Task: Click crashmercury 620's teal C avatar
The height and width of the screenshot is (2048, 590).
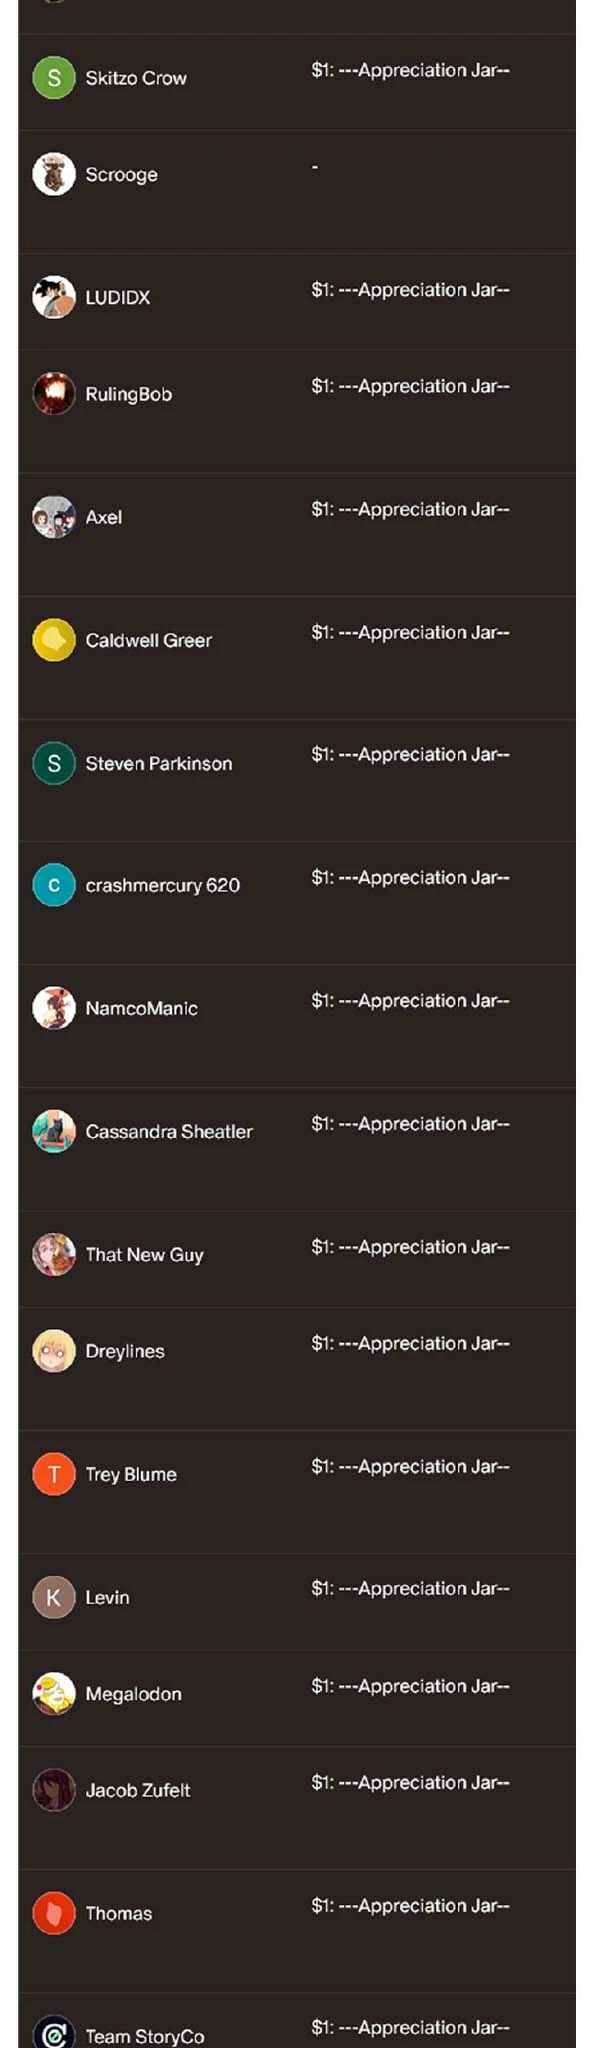Action: (x=54, y=885)
